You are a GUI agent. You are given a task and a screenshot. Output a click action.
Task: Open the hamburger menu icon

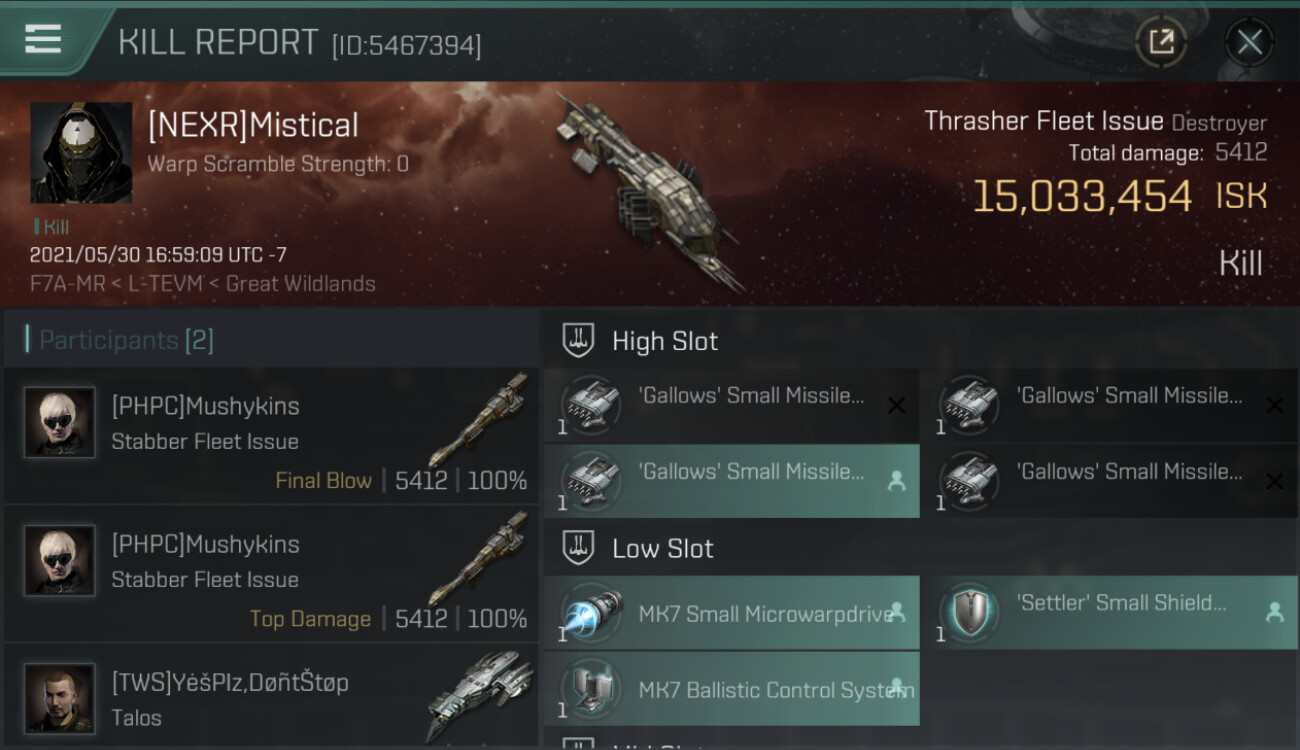click(43, 39)
